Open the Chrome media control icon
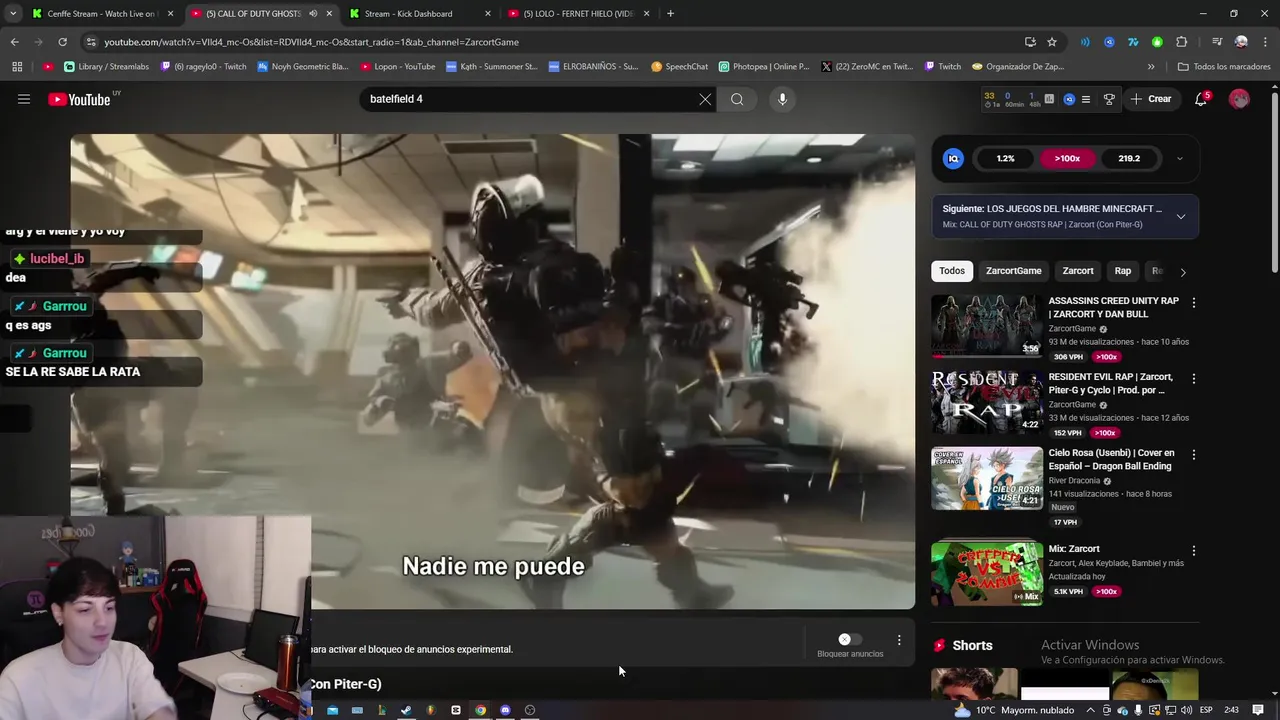Image resolution: width=1280 pixels, height=720 pixels. (1217, 42)
